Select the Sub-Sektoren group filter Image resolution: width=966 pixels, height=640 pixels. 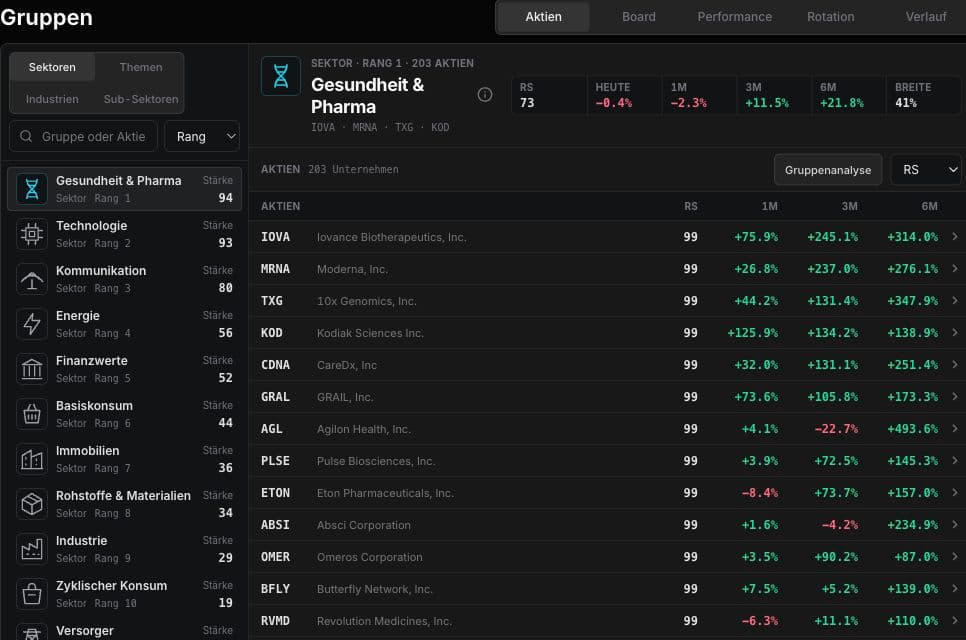pos(141,99)
